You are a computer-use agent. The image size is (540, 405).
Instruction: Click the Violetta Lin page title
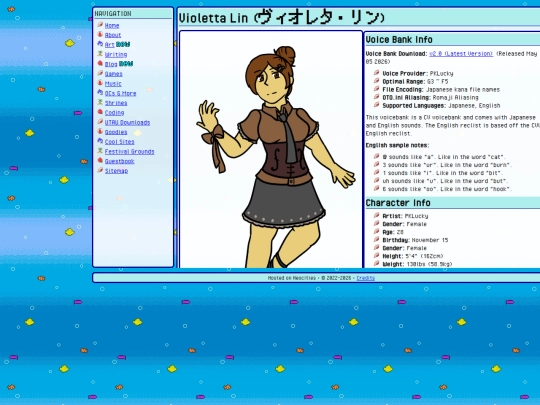coord(281,18)
